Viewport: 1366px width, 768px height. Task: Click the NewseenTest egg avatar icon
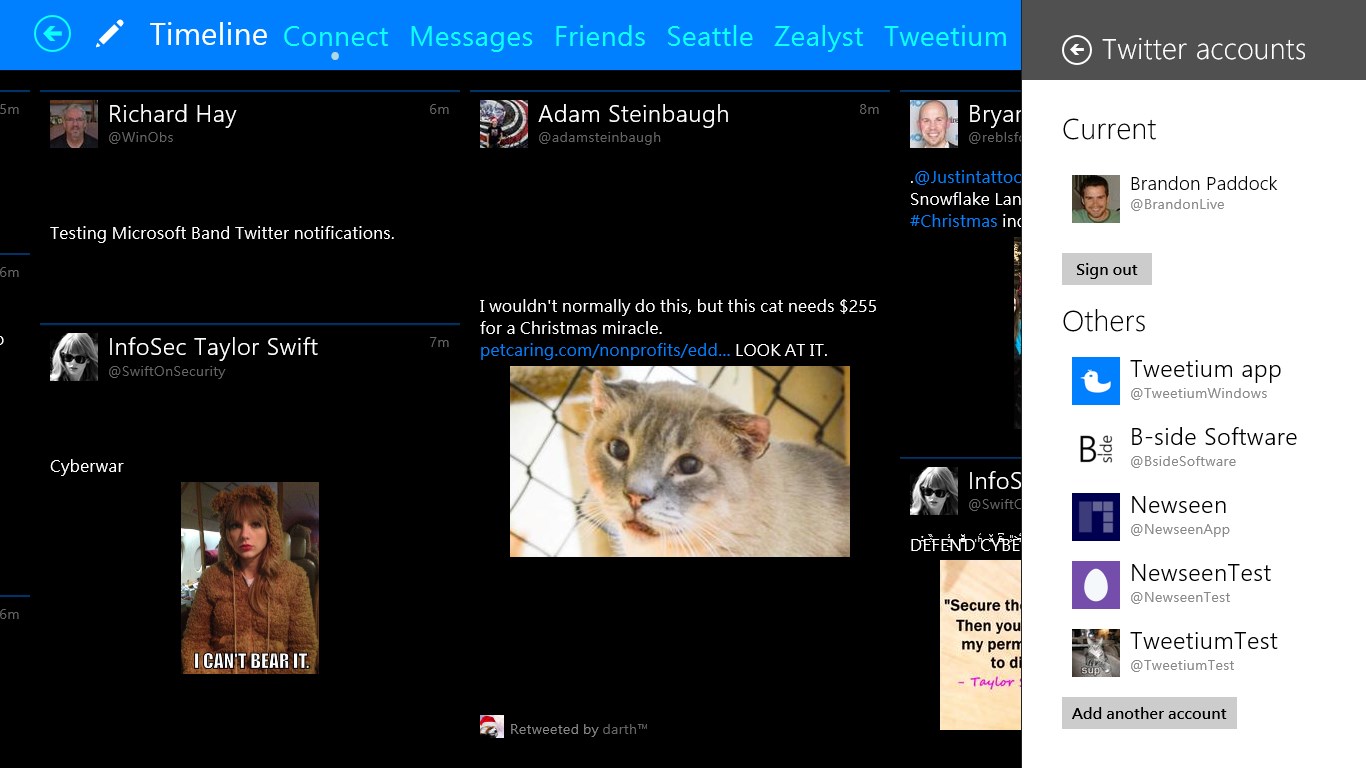(x=1095, y=585)
